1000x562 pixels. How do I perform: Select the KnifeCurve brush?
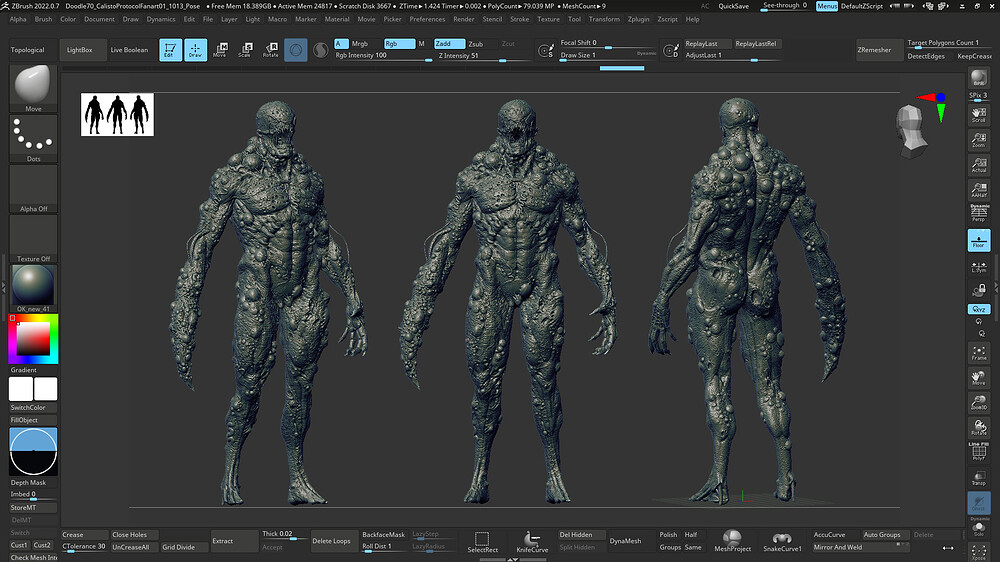click(532, 542)
